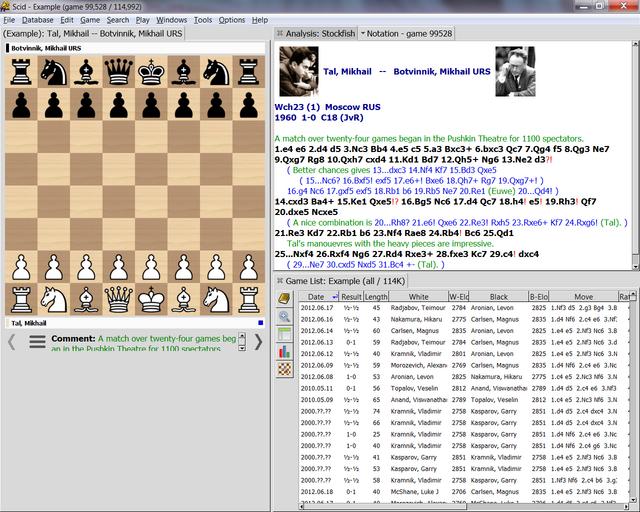Click the chessboard icon in Game List sidebar

pos(285,369)
